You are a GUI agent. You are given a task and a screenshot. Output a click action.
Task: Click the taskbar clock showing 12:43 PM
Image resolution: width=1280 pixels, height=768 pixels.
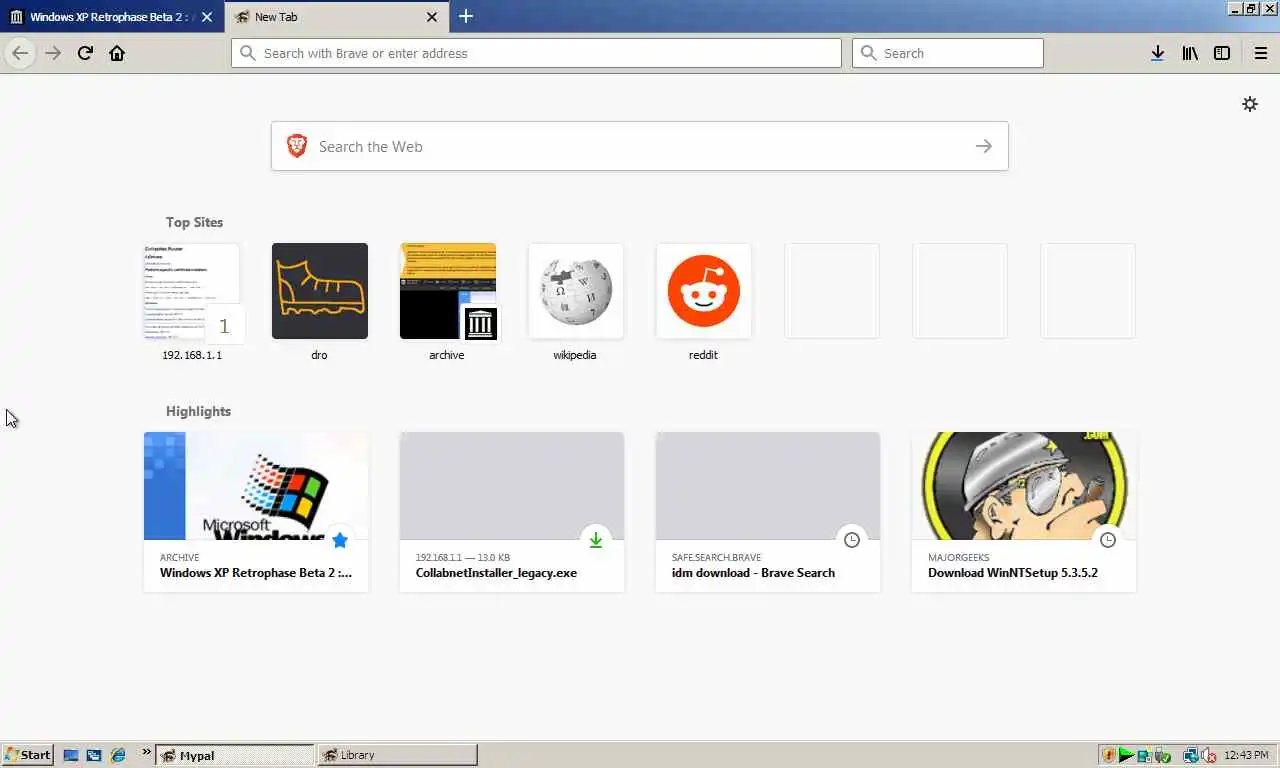[1246, 755]
